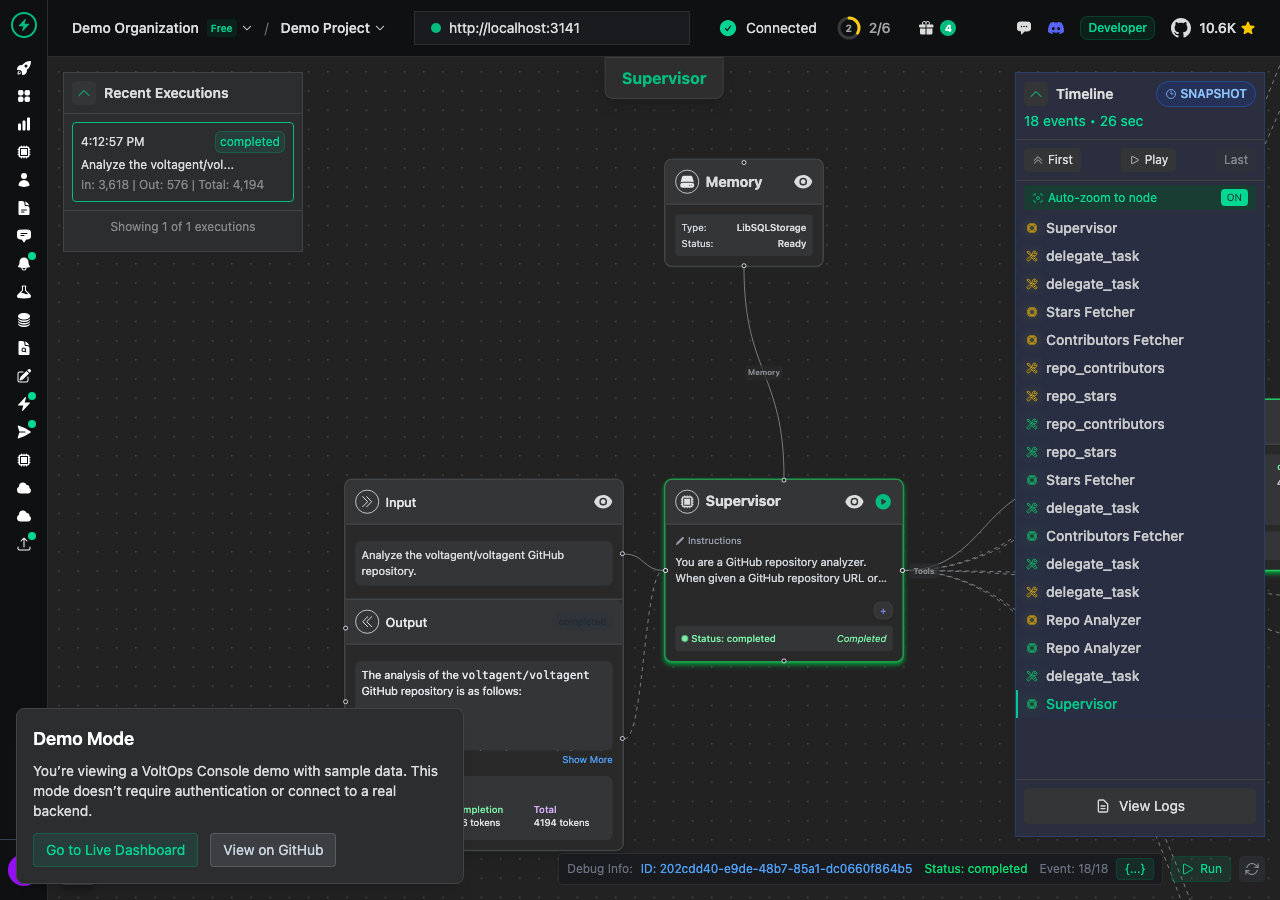Open the pencil edit icon in sidebar

pos(24,376)
